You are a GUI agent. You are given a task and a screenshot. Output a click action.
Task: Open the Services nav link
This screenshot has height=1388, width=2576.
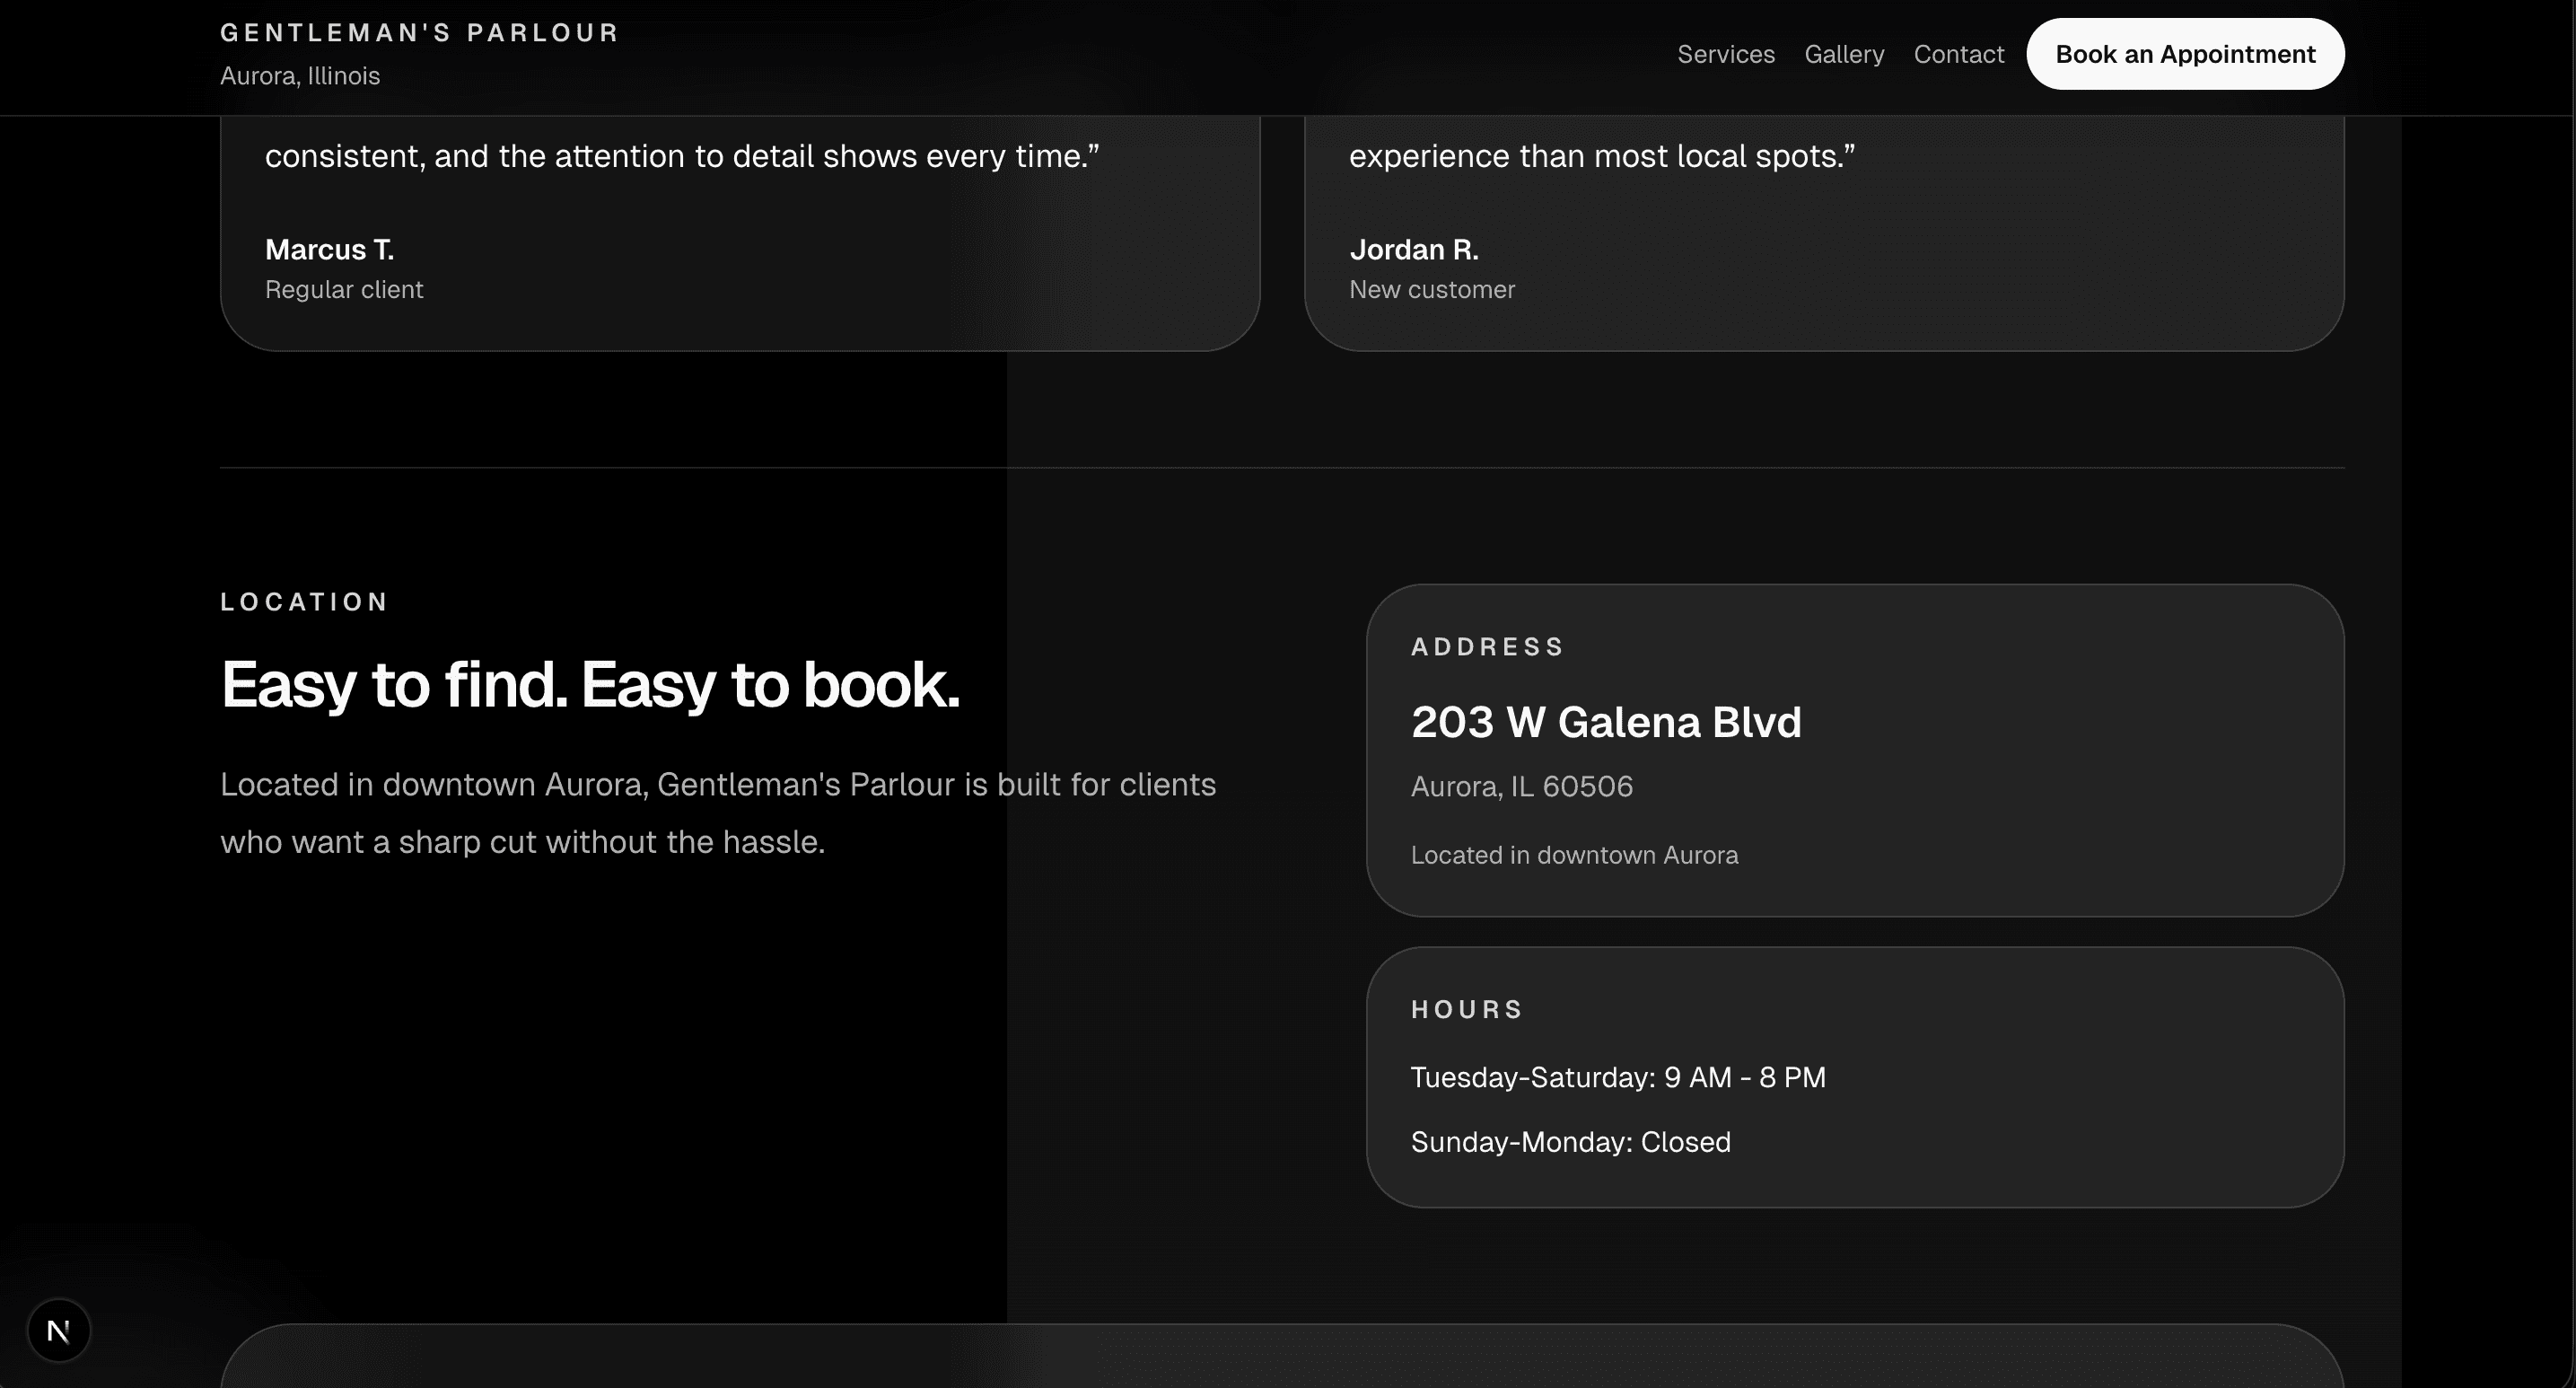click(1725, 54)
